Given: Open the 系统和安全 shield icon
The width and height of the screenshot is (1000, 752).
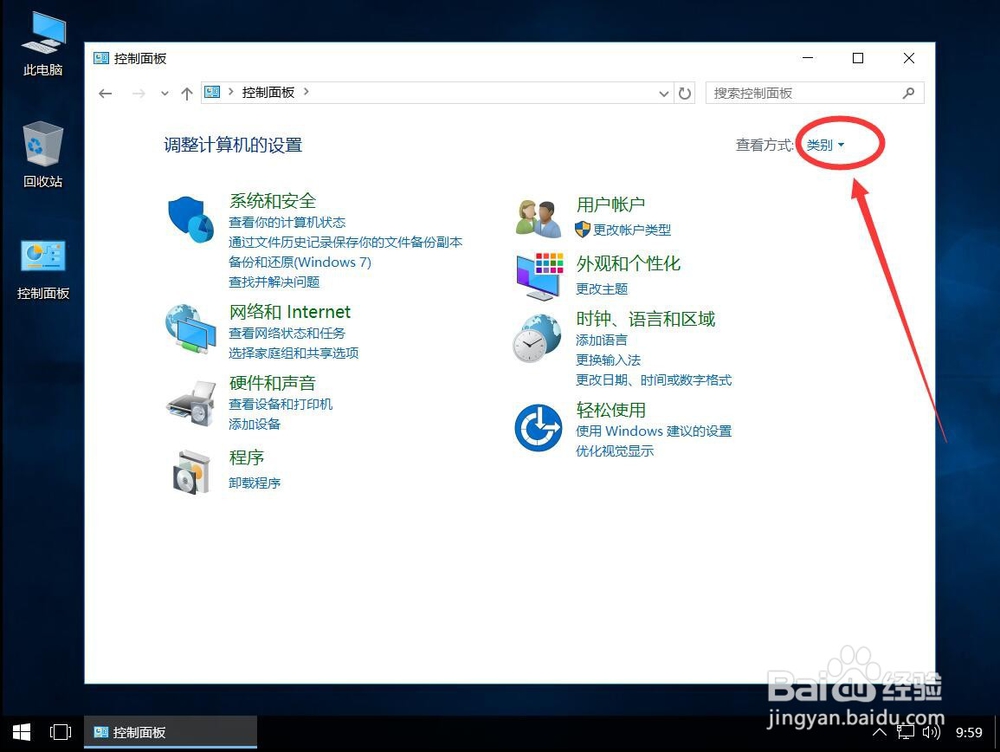Looking at the screenshot, I should click(x=190, y=218).
